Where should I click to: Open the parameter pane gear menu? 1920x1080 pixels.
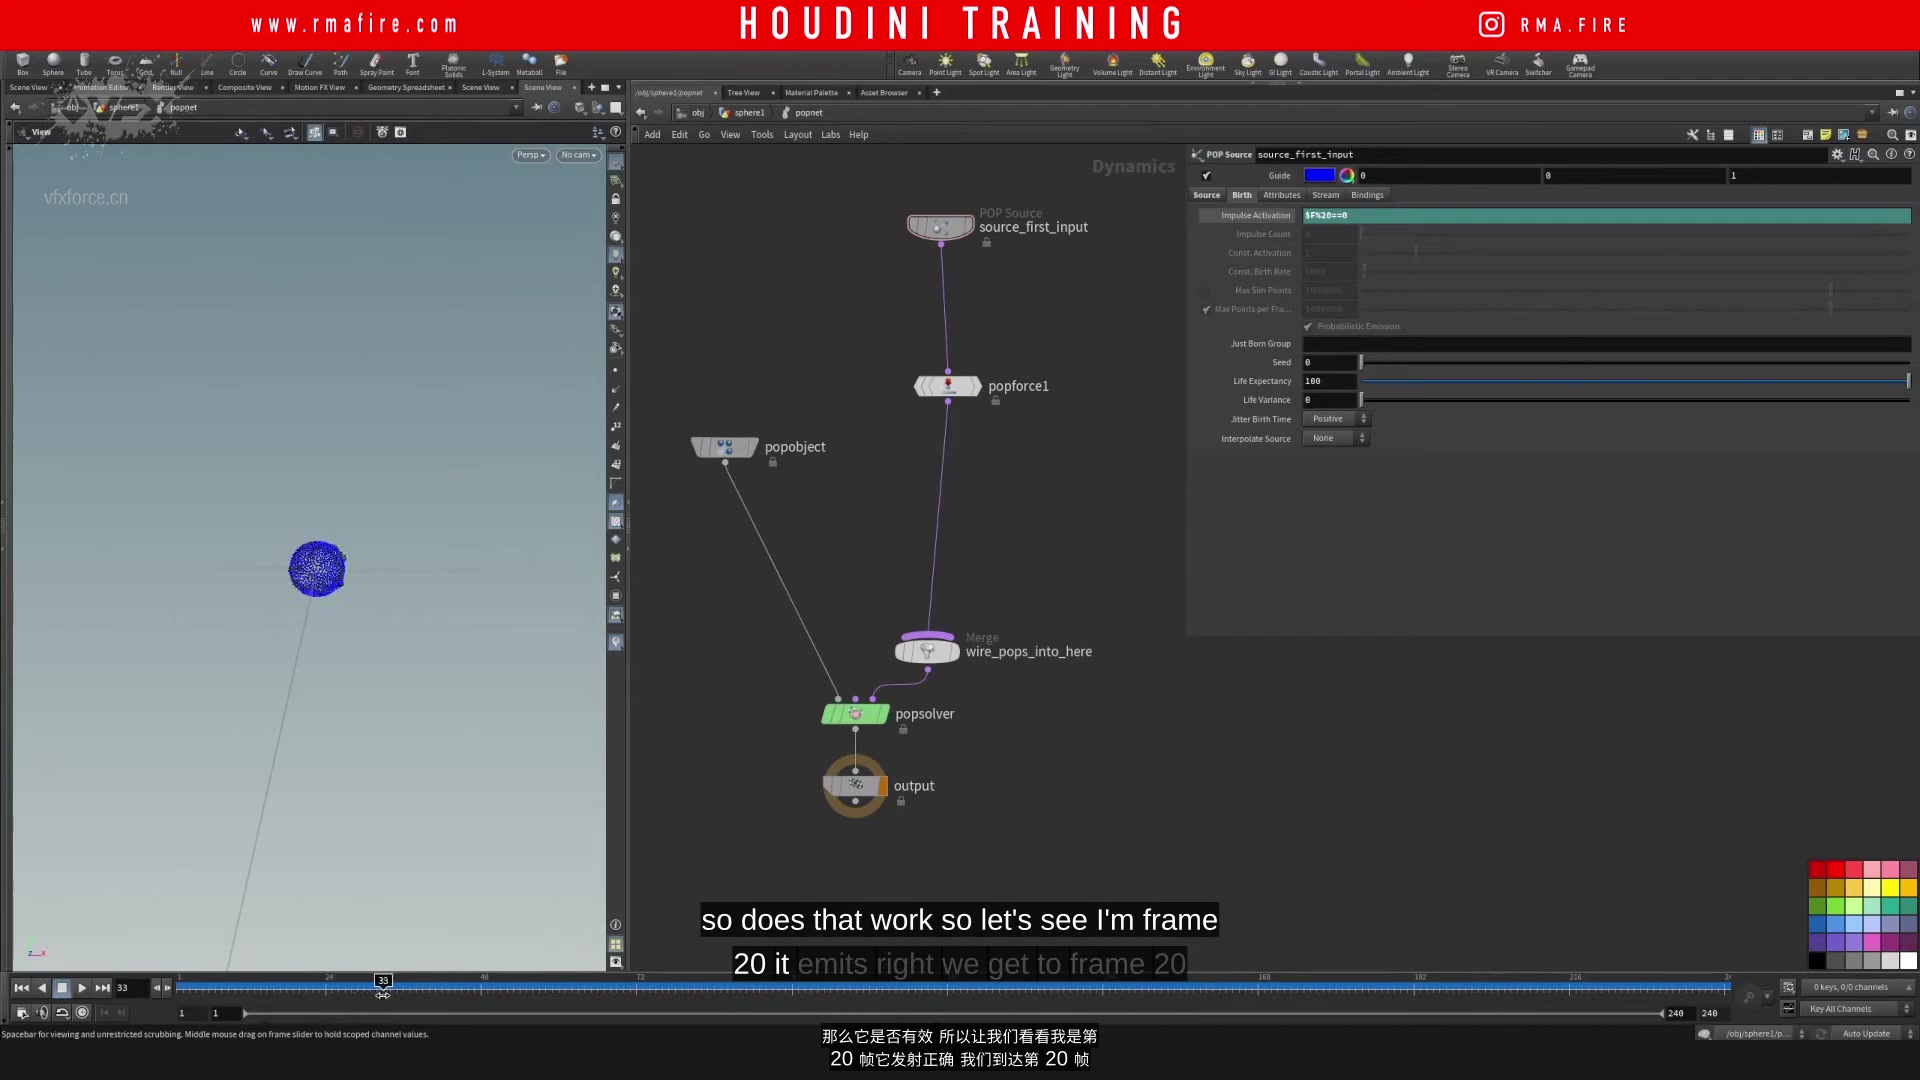[x=1837, y=155]
